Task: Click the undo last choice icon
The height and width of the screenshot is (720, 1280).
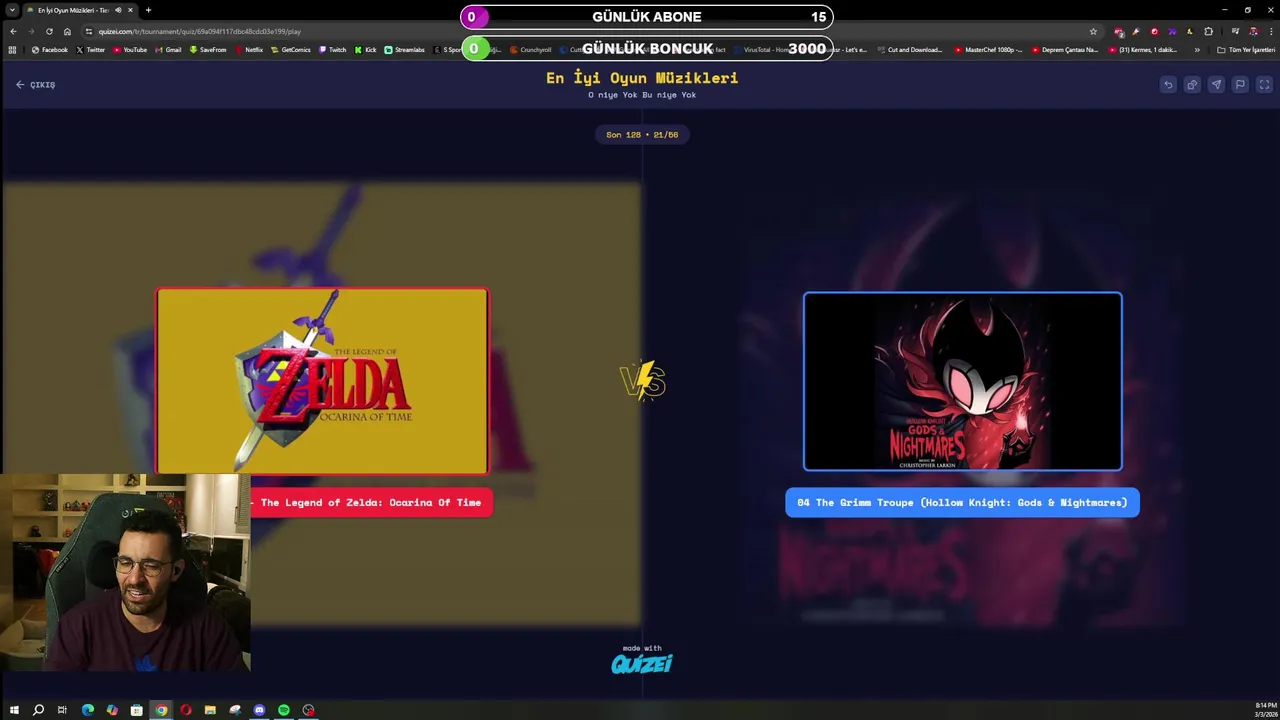Action: (x=1168, y=85)
